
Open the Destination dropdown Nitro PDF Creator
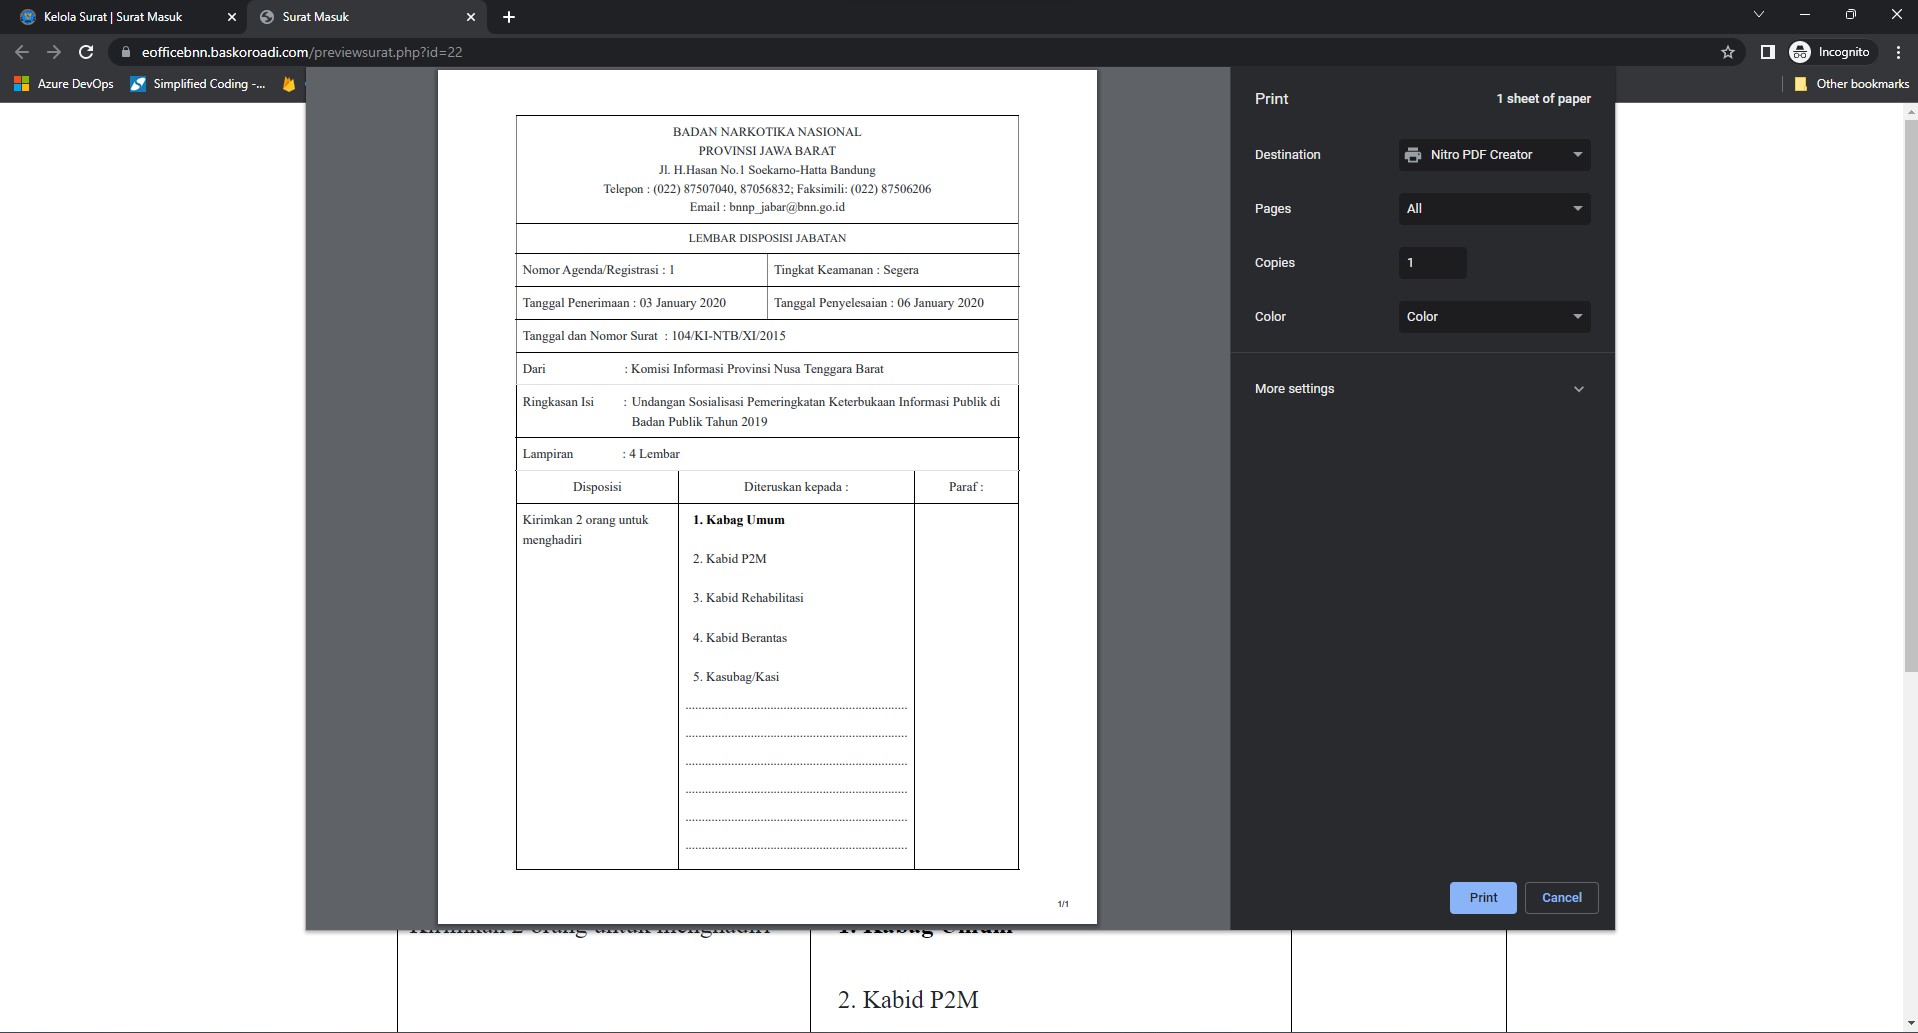click(x=1494, y=155)
